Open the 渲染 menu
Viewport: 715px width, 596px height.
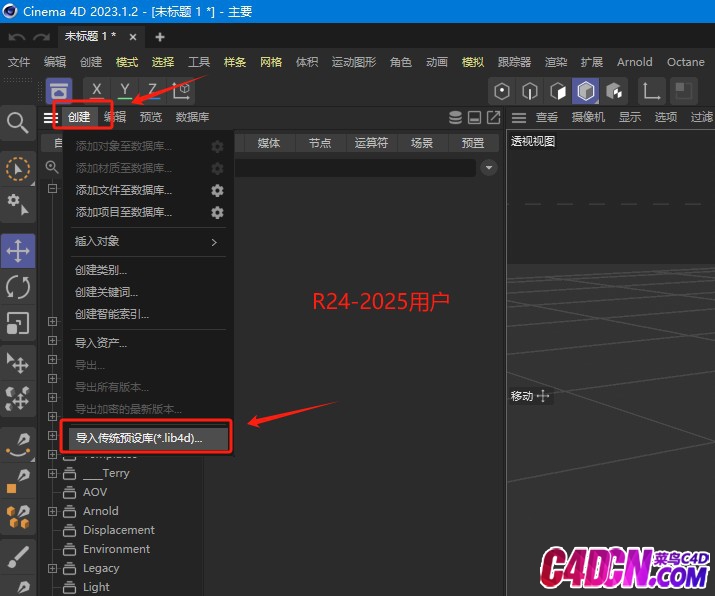click(x=556, y=62)
